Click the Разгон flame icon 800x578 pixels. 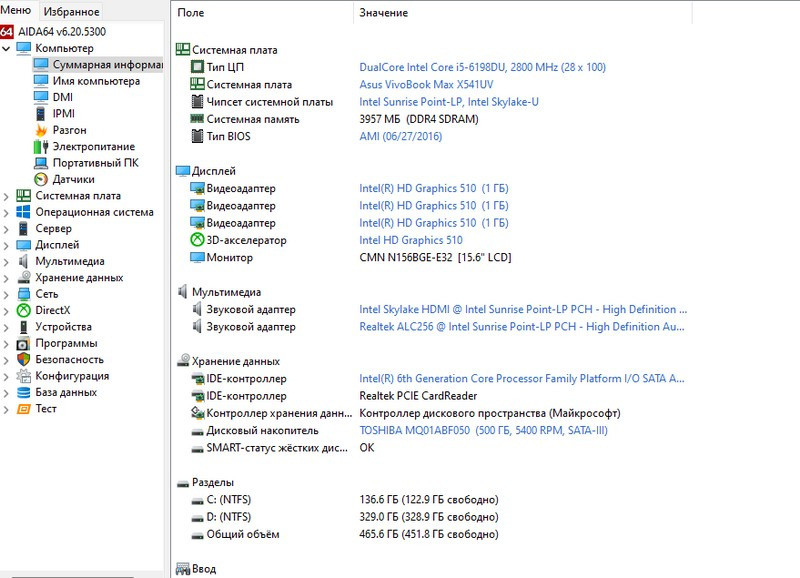click(41, 130)
